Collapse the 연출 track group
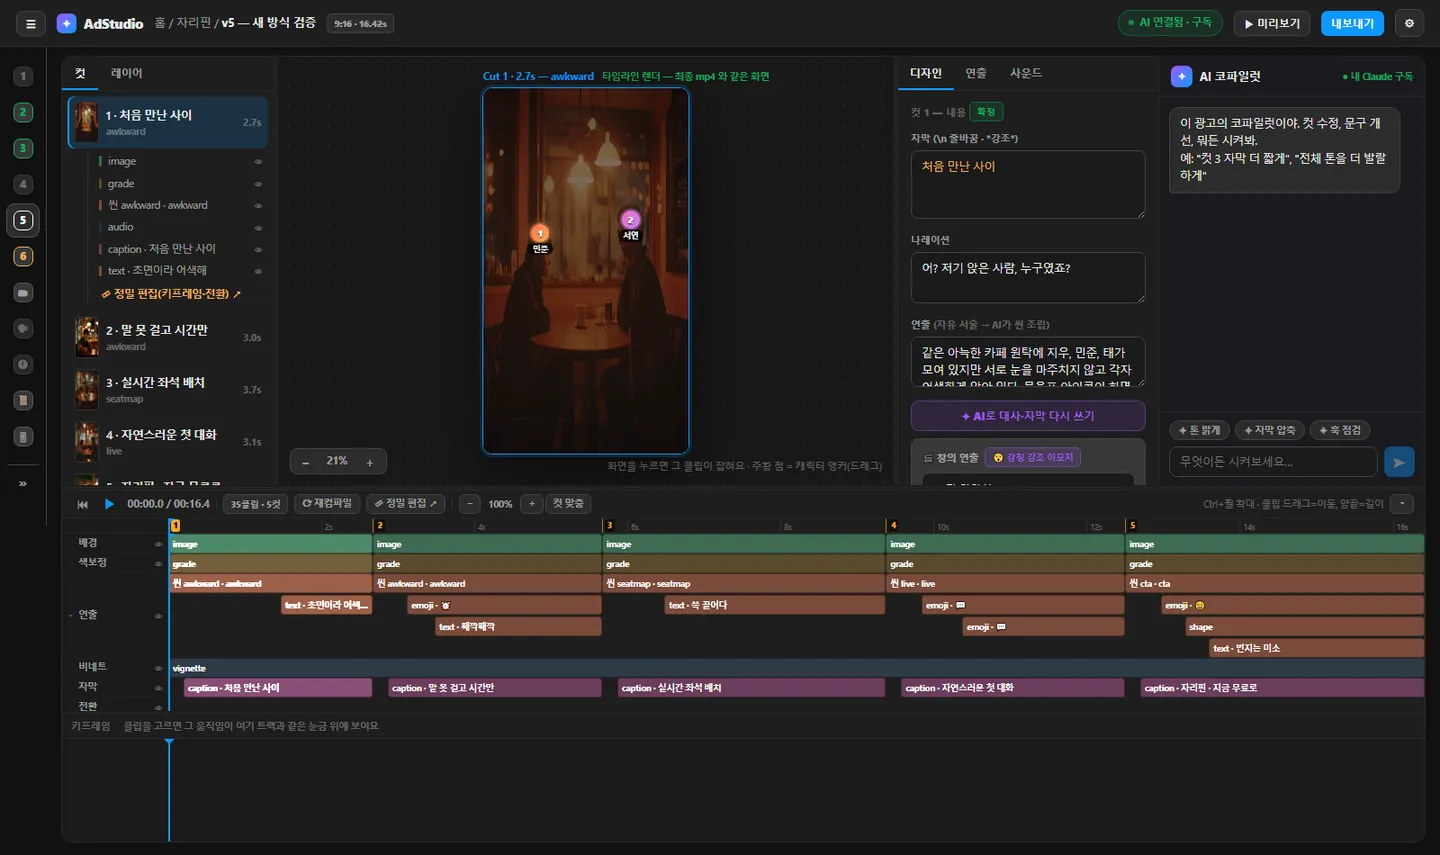1440x855 pixels. point(71,616)
